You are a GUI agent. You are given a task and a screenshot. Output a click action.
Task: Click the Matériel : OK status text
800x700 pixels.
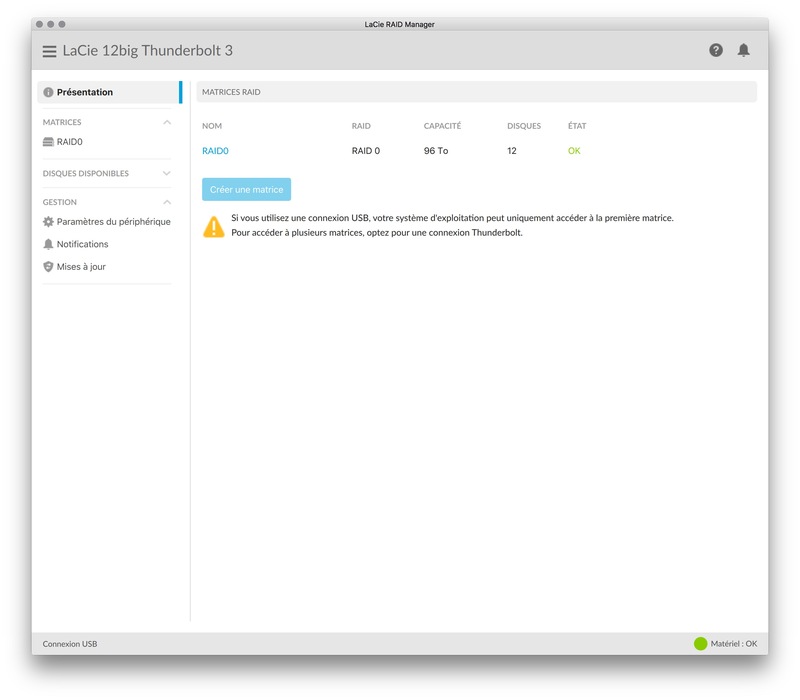734,644
